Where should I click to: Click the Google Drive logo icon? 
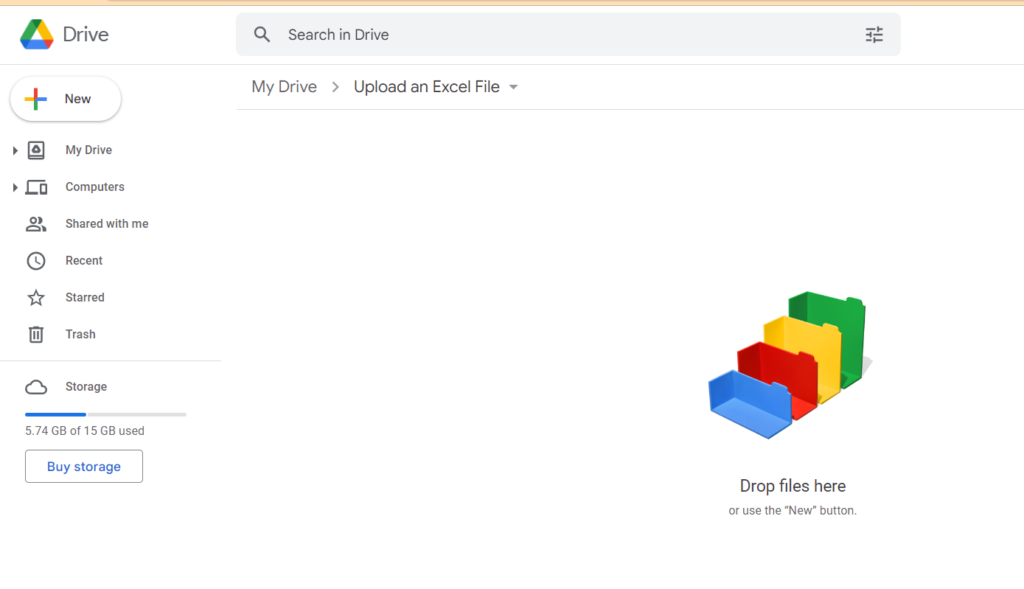pyautogui.click(x=37, y=34)
